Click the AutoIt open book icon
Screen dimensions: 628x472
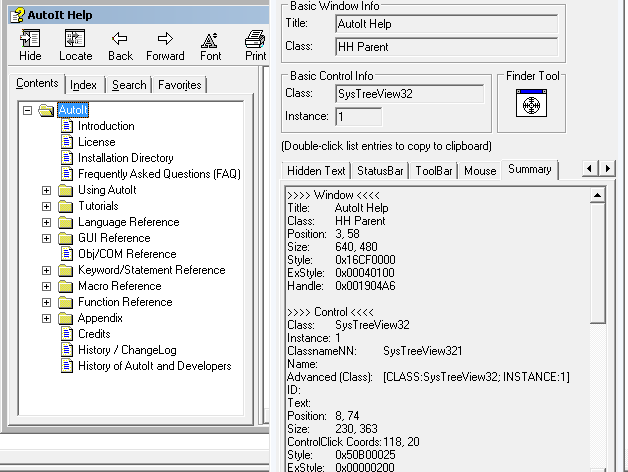(46, 110)
